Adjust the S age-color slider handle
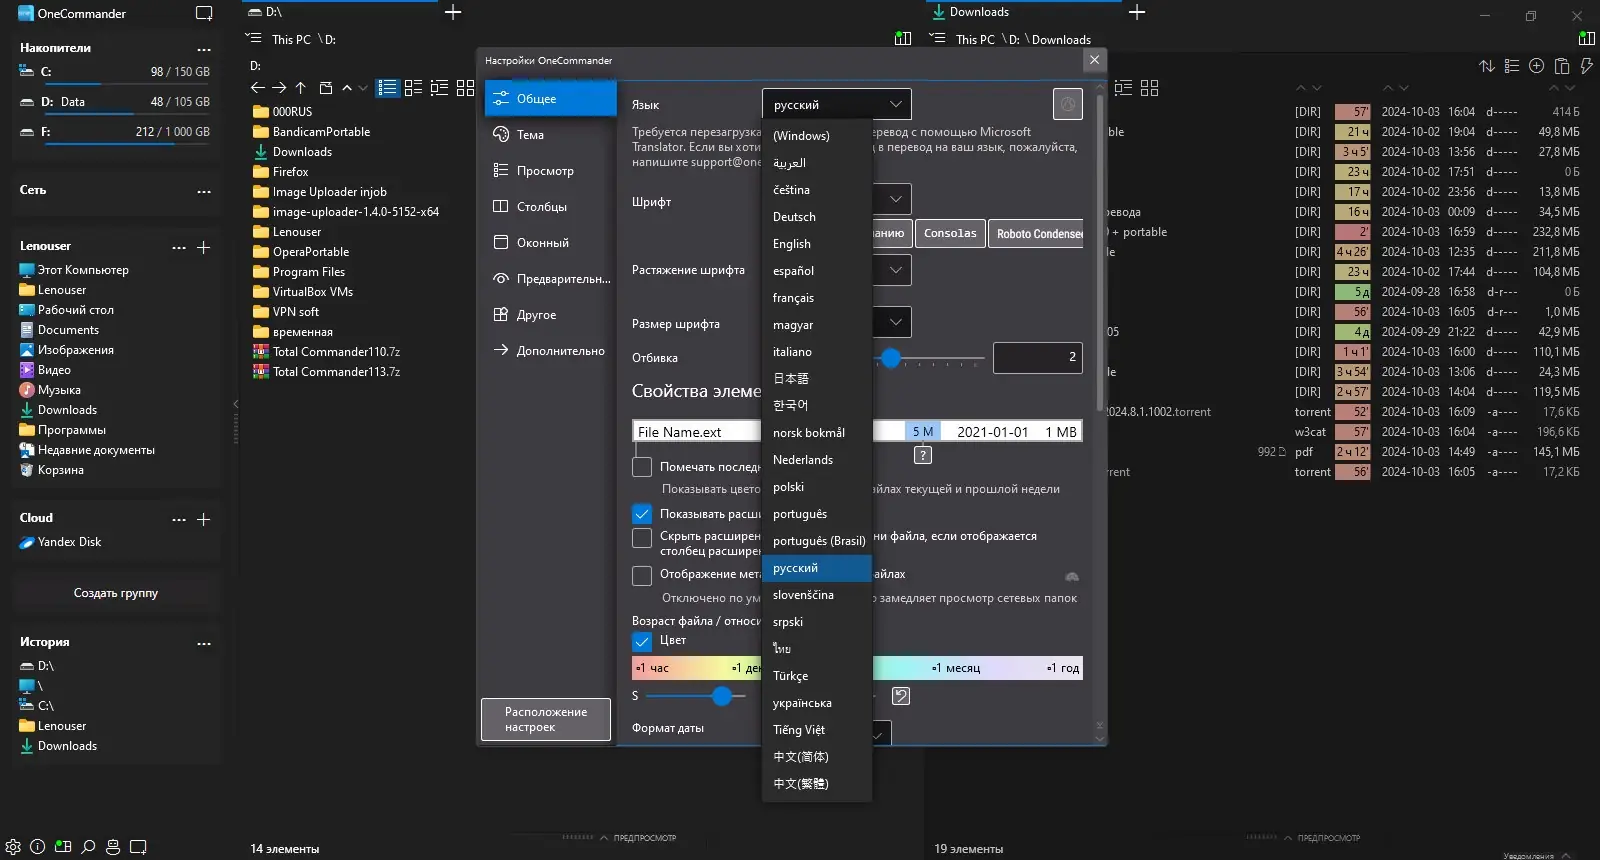 [x=722, y=696]
